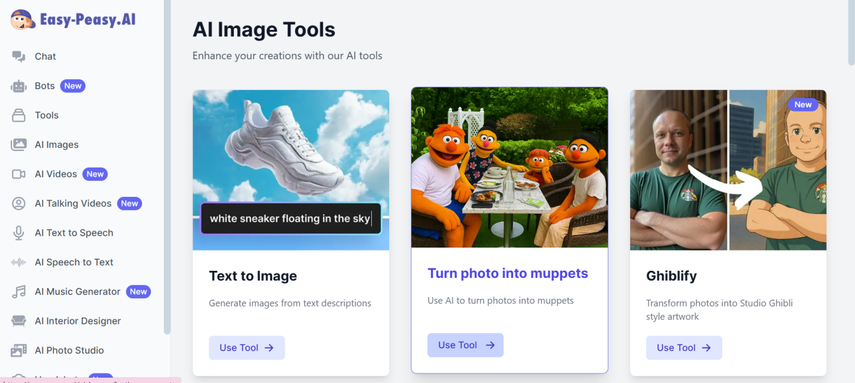Screen dimensions: 855x383
Task: Click the Text to Image card title
Action: (x=253, y=276)
